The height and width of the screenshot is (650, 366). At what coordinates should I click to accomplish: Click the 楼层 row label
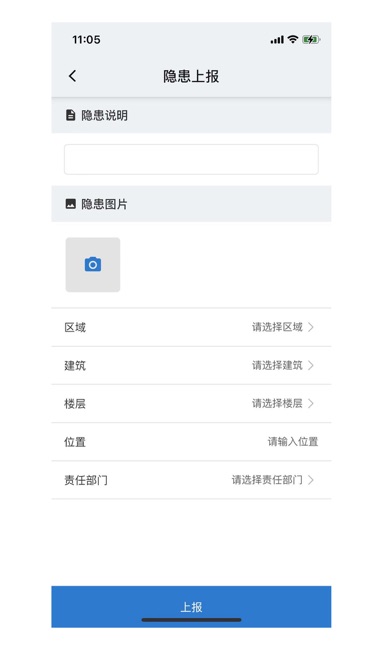(x=75, y=403)
